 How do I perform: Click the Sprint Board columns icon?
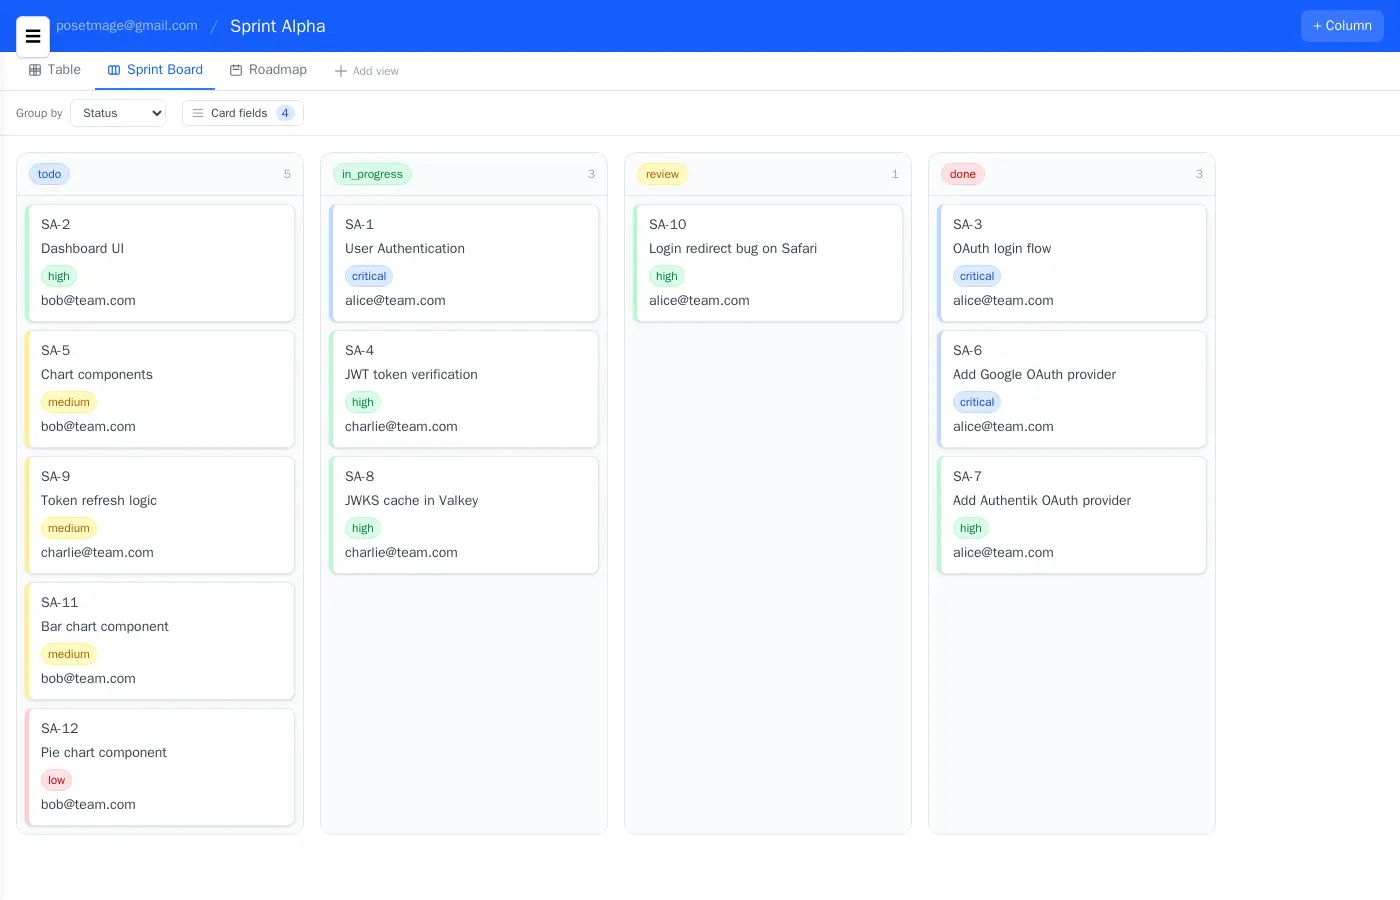pyautogui.click(x=114, y=70)
